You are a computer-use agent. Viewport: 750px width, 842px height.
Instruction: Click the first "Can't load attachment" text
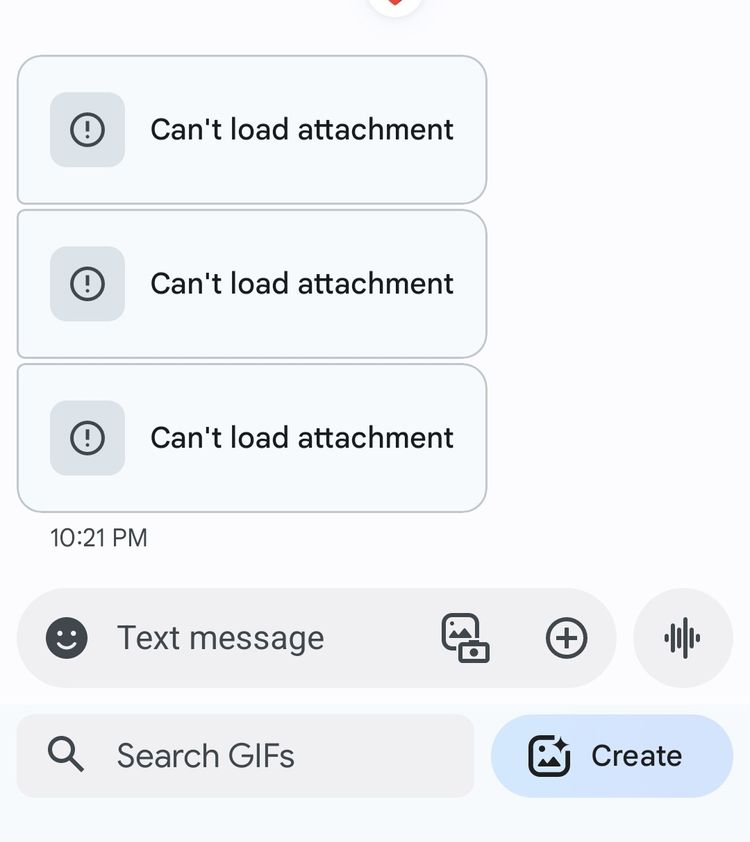point(302,129)
